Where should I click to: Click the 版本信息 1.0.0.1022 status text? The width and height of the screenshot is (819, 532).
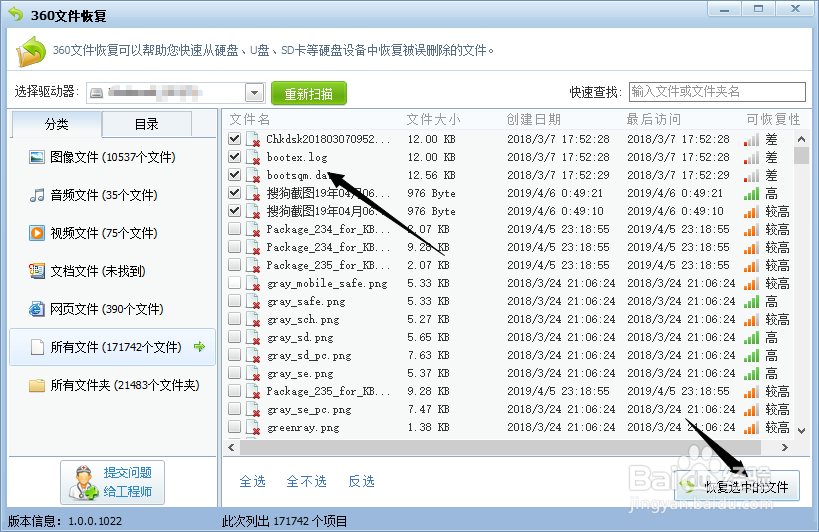point(65,521)
